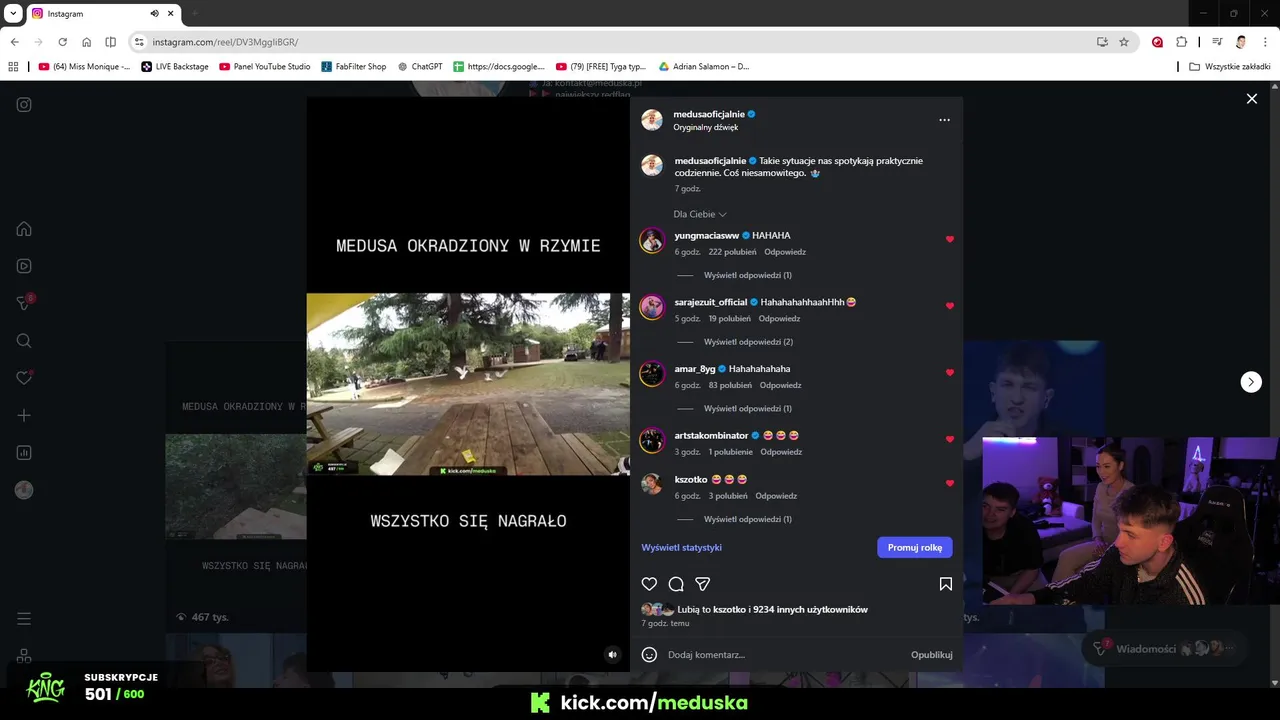Go back in browser history
The height and width of the screenshot is (720, 1280).
[15, 42]
